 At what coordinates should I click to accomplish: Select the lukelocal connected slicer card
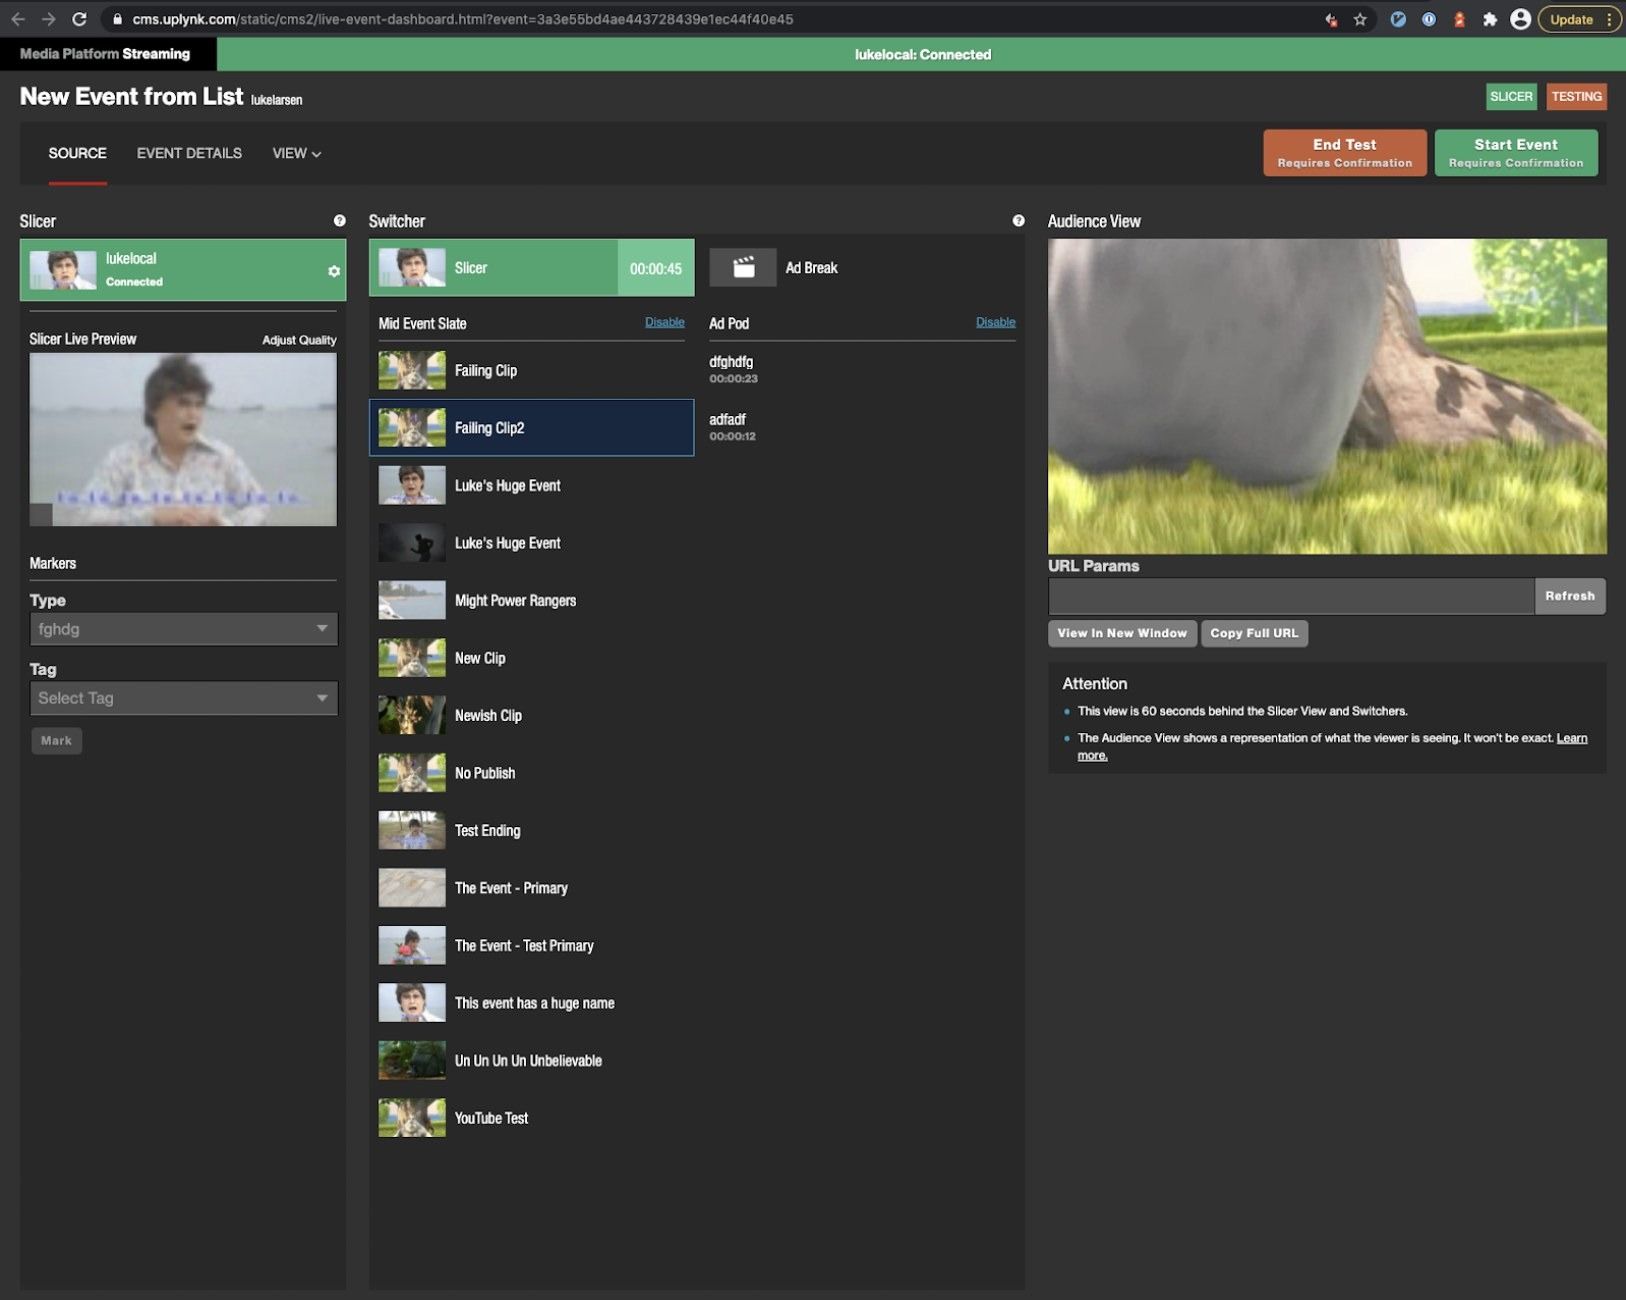(183, 270)
